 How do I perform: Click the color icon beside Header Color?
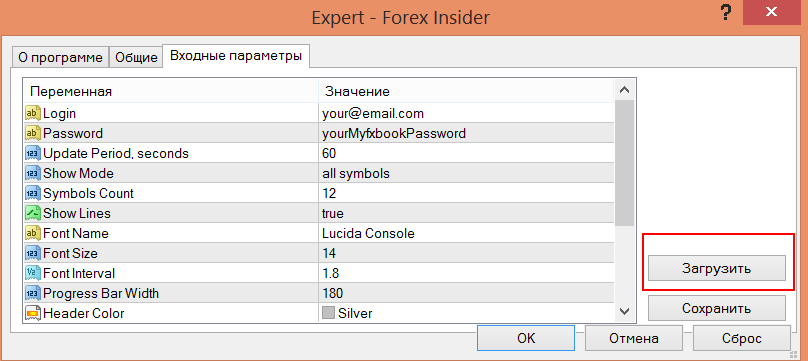(x=33, y=313)
